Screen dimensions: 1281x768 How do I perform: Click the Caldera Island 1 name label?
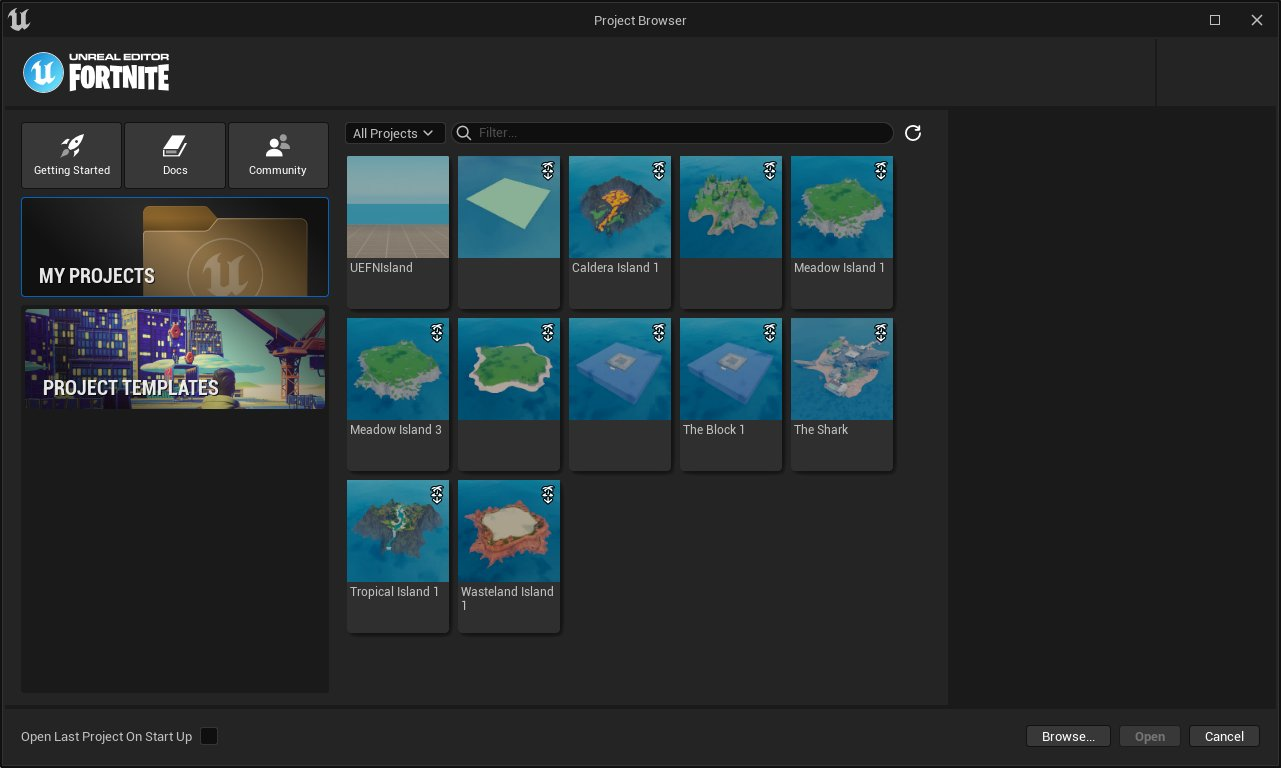[616, 268]
